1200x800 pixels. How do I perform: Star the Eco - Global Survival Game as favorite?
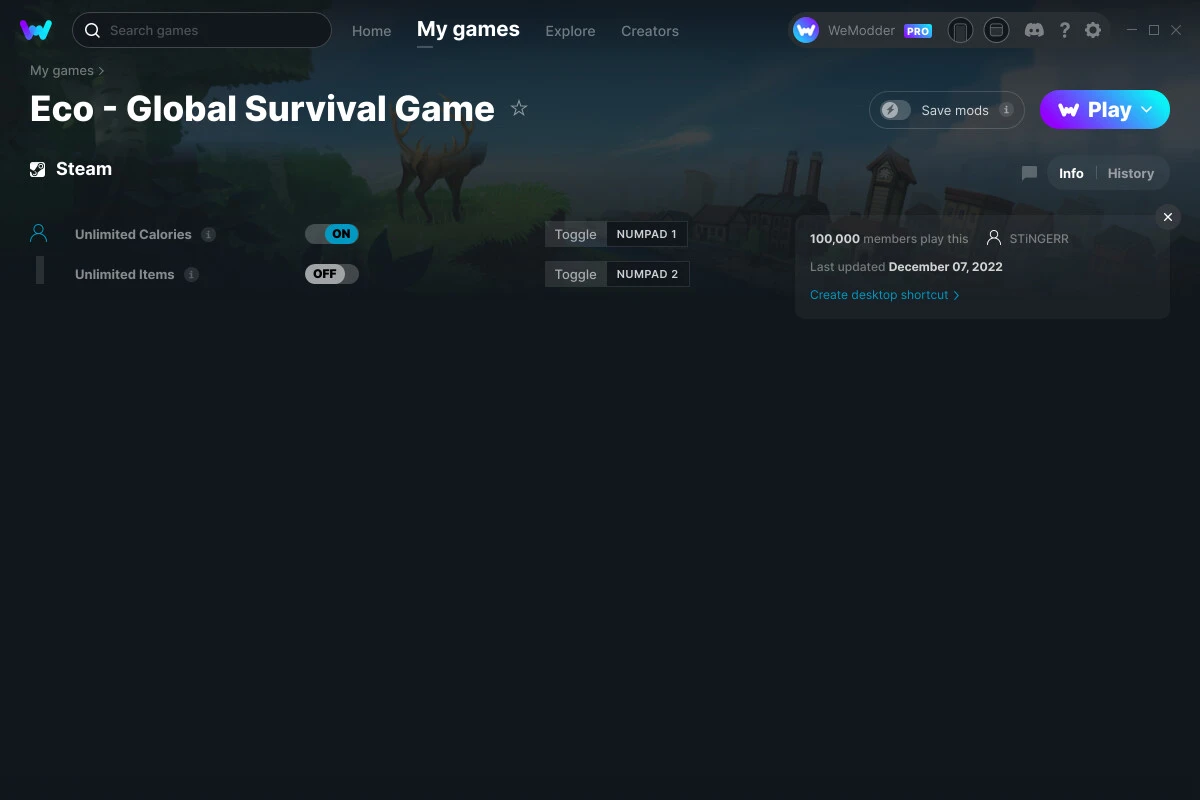(519, 108)
